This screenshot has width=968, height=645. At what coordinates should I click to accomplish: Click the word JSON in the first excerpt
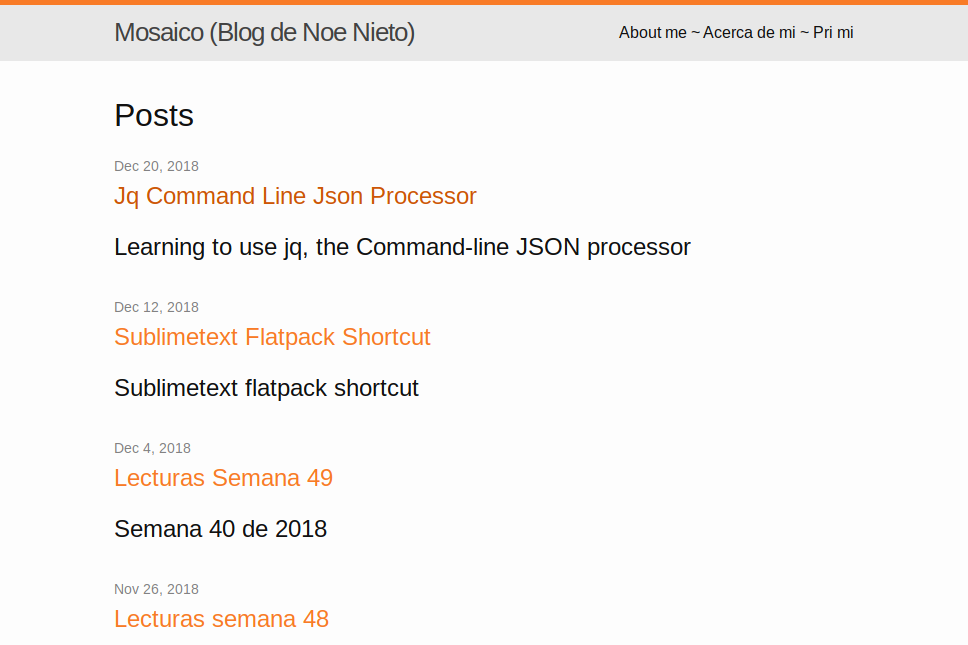tap(548, 247)
